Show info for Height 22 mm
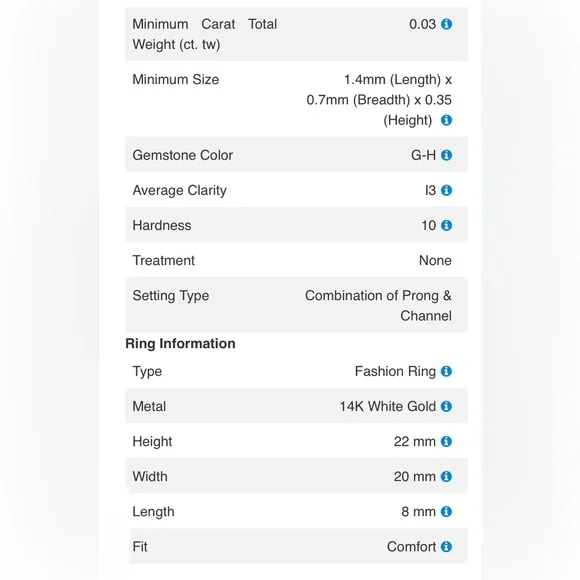This screenshot has width=580, height=580. click(x=446, y=441)
